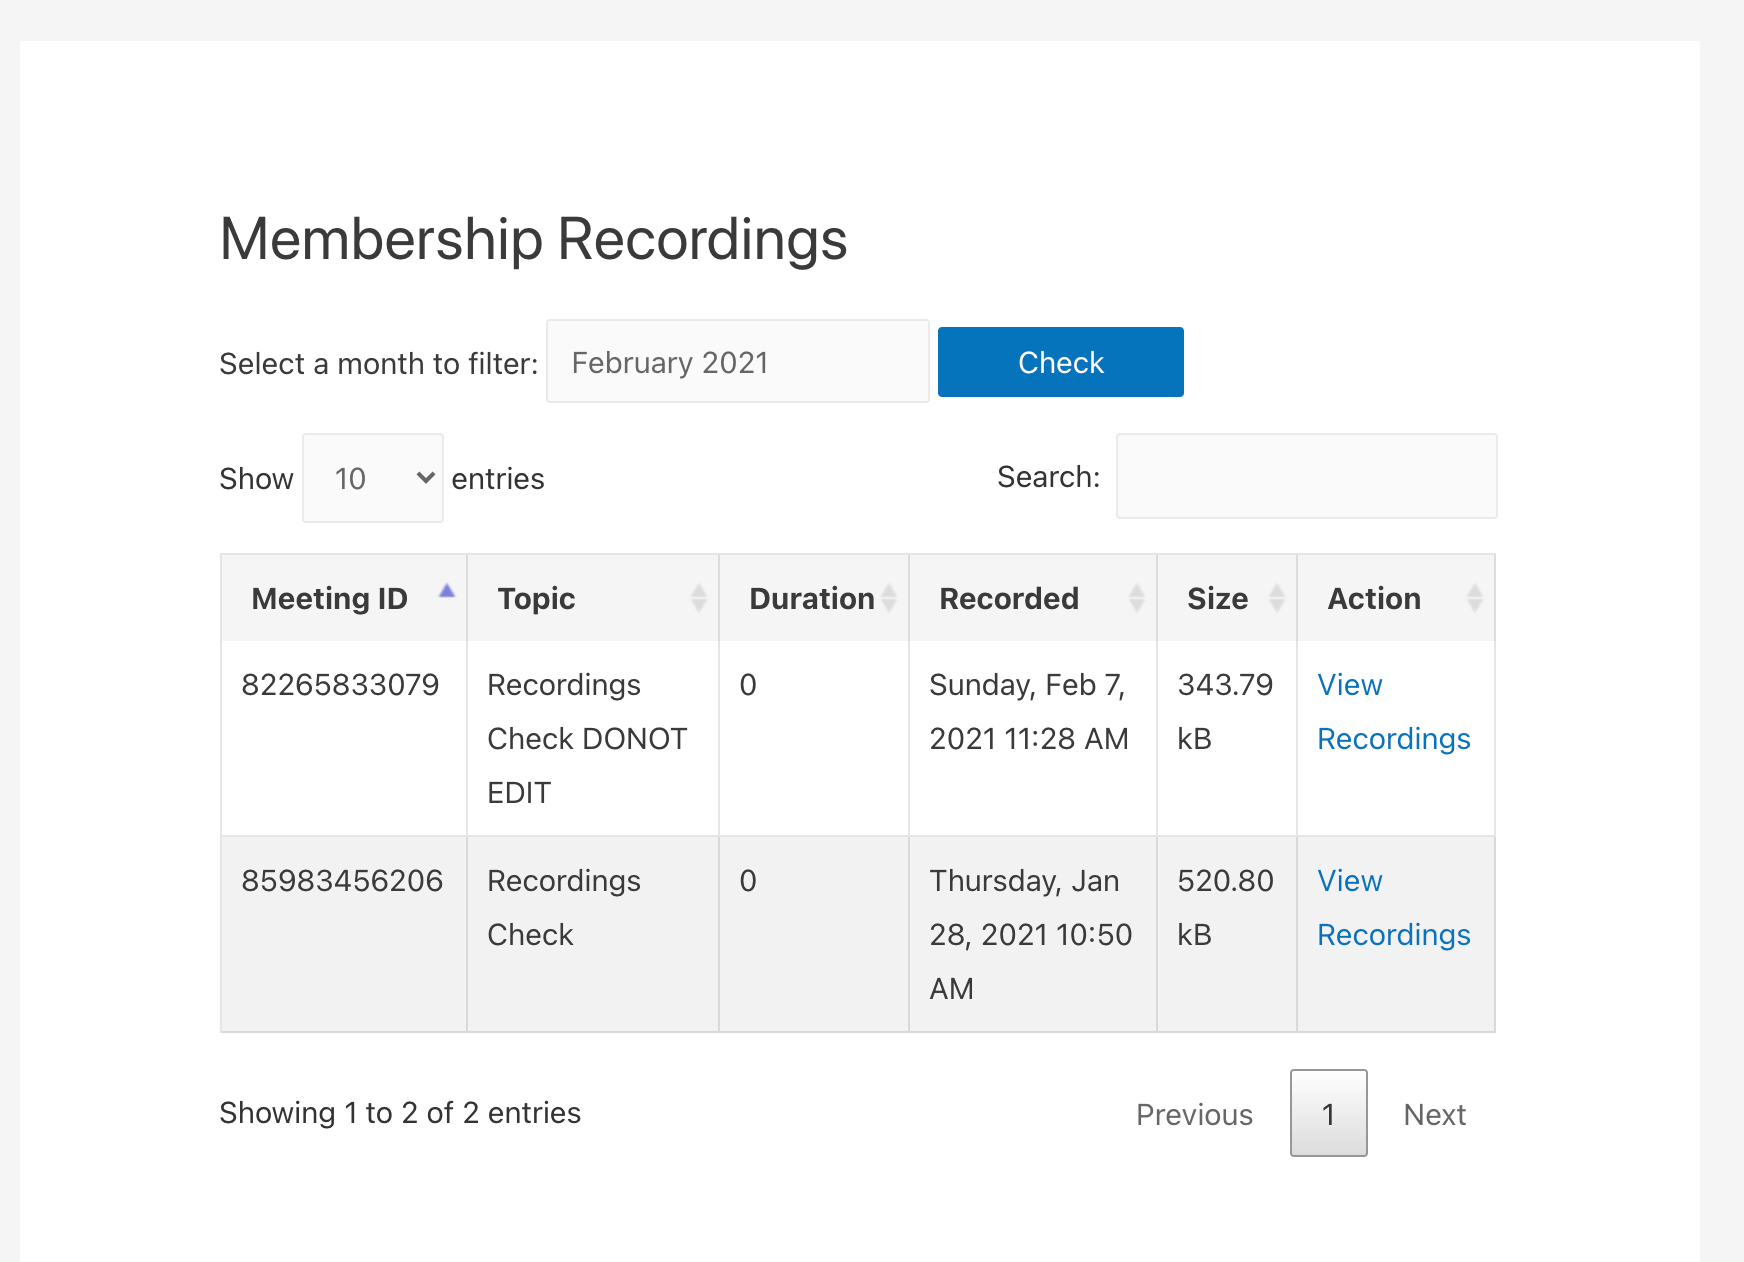Sort table by Meeting ID column
This screenshot has height=1262, width=1744.
pyautogui.click(x=344, y=598)
